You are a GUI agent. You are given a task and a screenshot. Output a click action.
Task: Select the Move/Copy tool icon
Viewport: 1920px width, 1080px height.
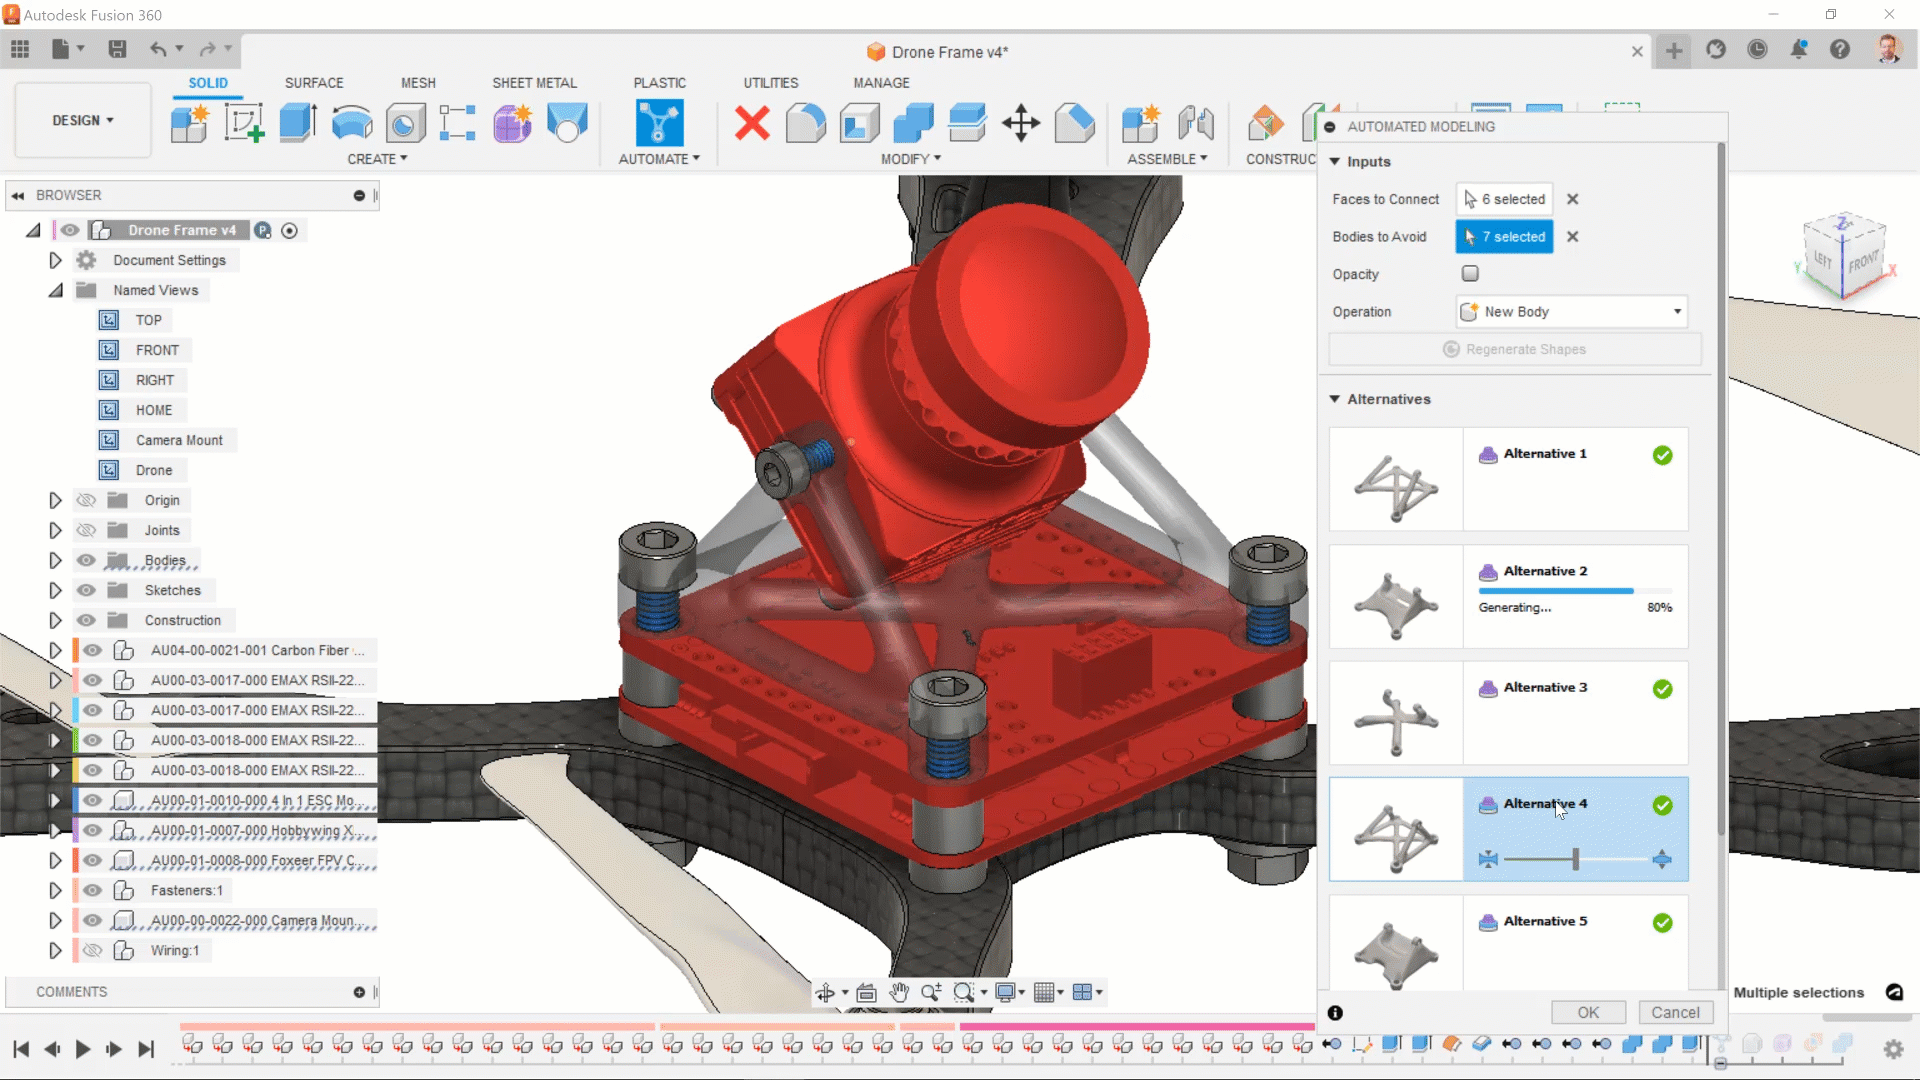pos(1021,124)
